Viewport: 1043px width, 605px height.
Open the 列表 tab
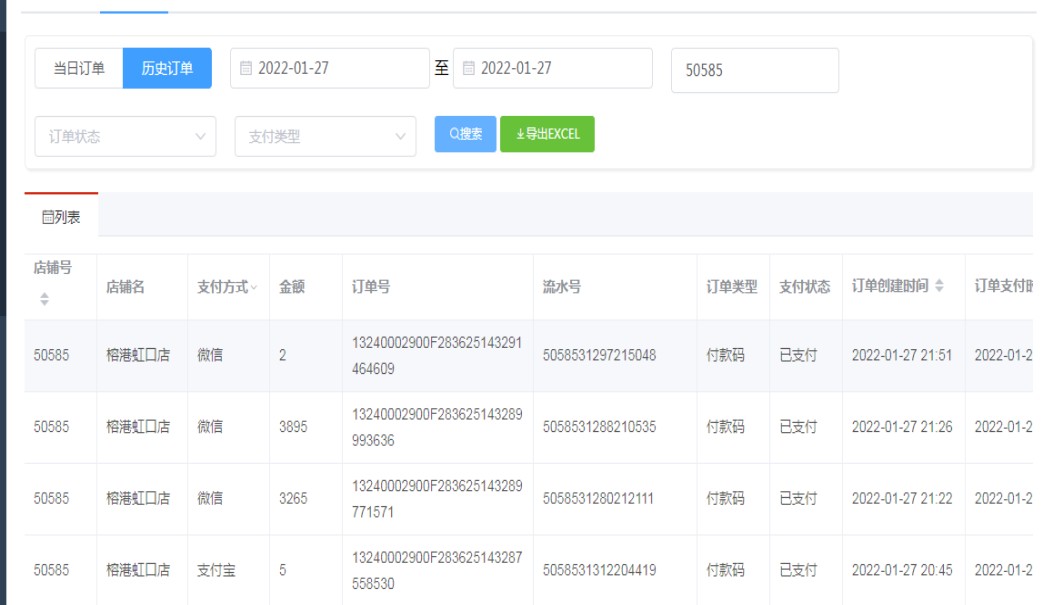pos(61,216)
